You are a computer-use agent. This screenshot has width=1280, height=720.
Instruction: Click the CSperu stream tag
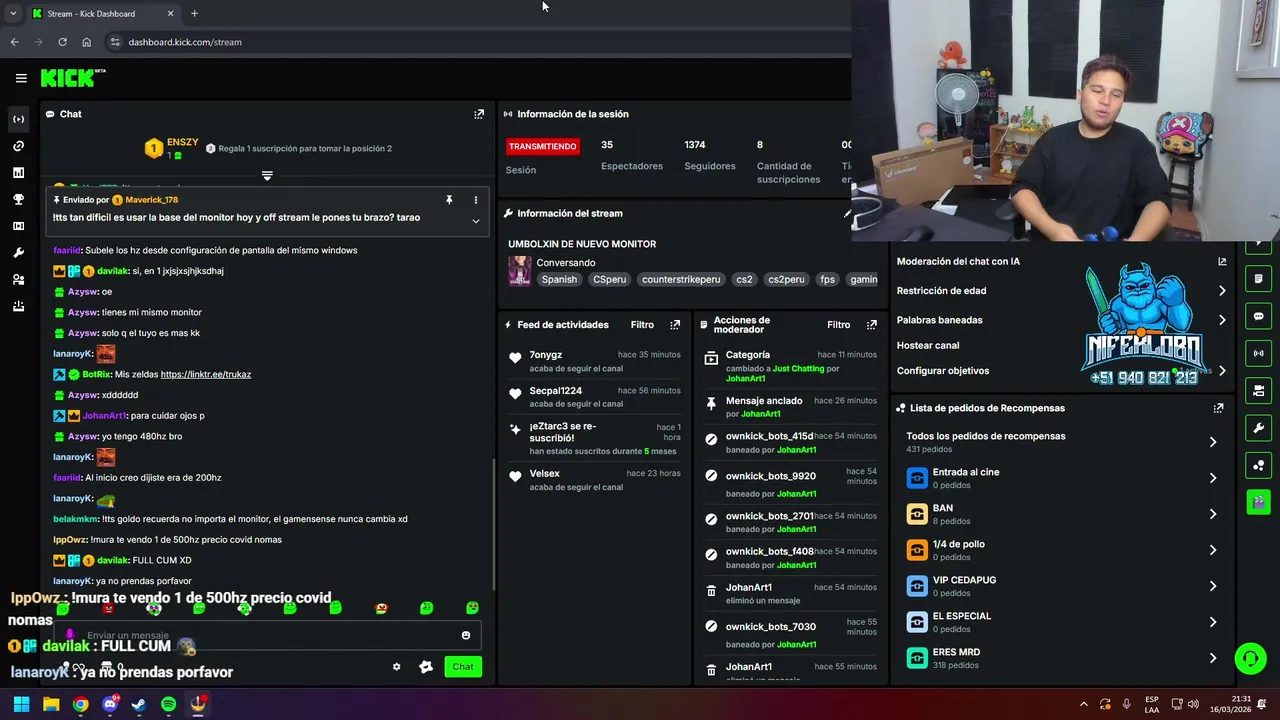point(609,280)
